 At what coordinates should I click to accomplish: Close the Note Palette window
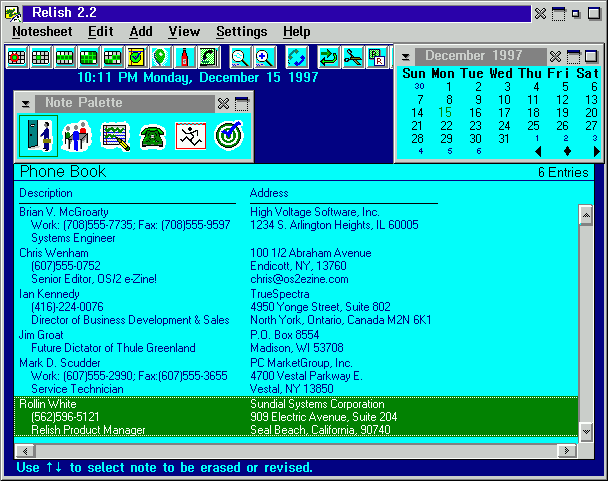coord(223,104)
